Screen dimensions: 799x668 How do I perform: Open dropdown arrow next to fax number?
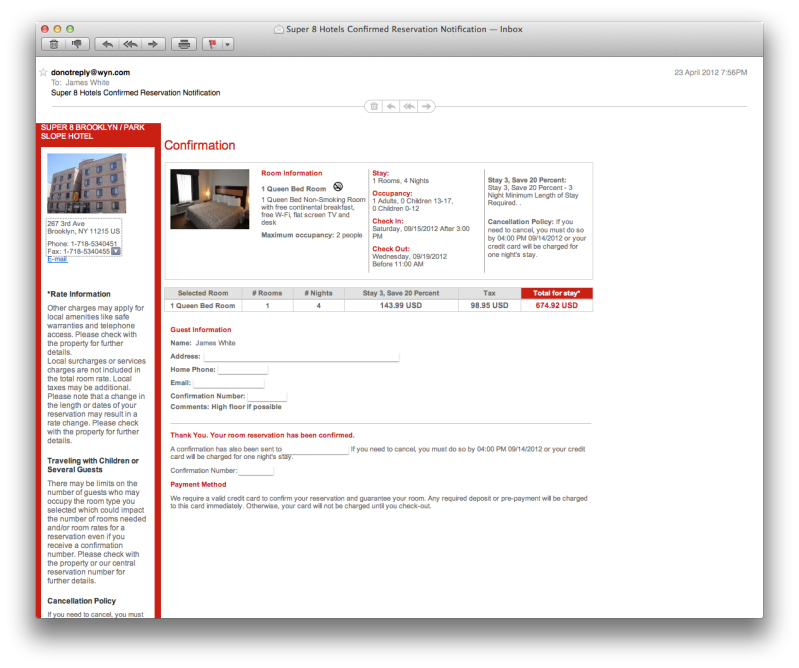(116, 251)
